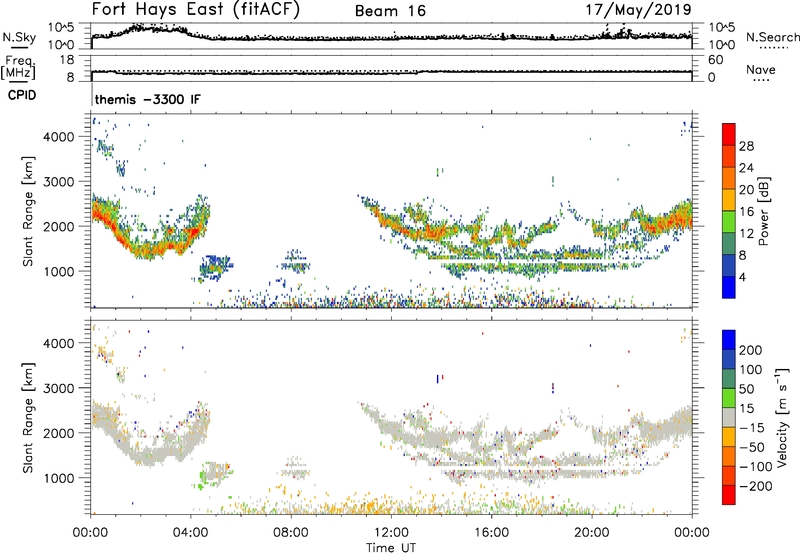Screen dimensions: 800x554
Task: Click the '2000' tick of the velocity panel
Action: tap(59, 433)
